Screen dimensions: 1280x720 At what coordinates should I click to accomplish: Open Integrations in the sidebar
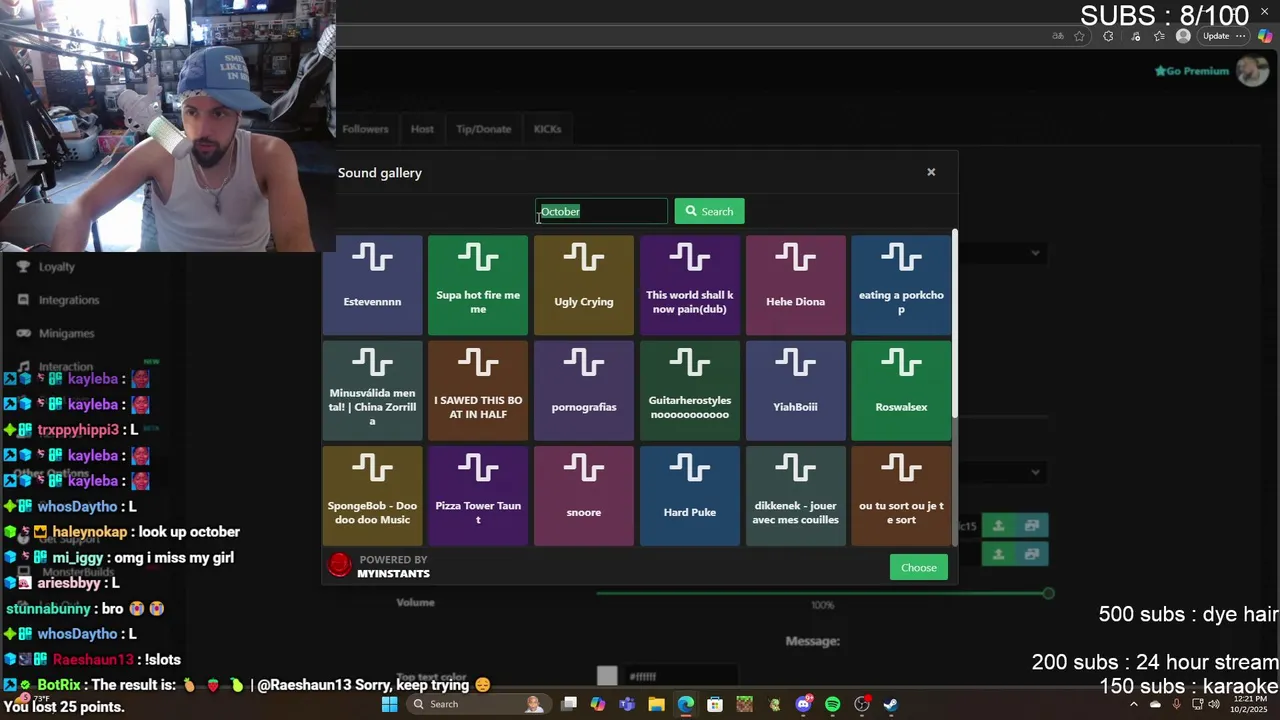coord(58,300)
